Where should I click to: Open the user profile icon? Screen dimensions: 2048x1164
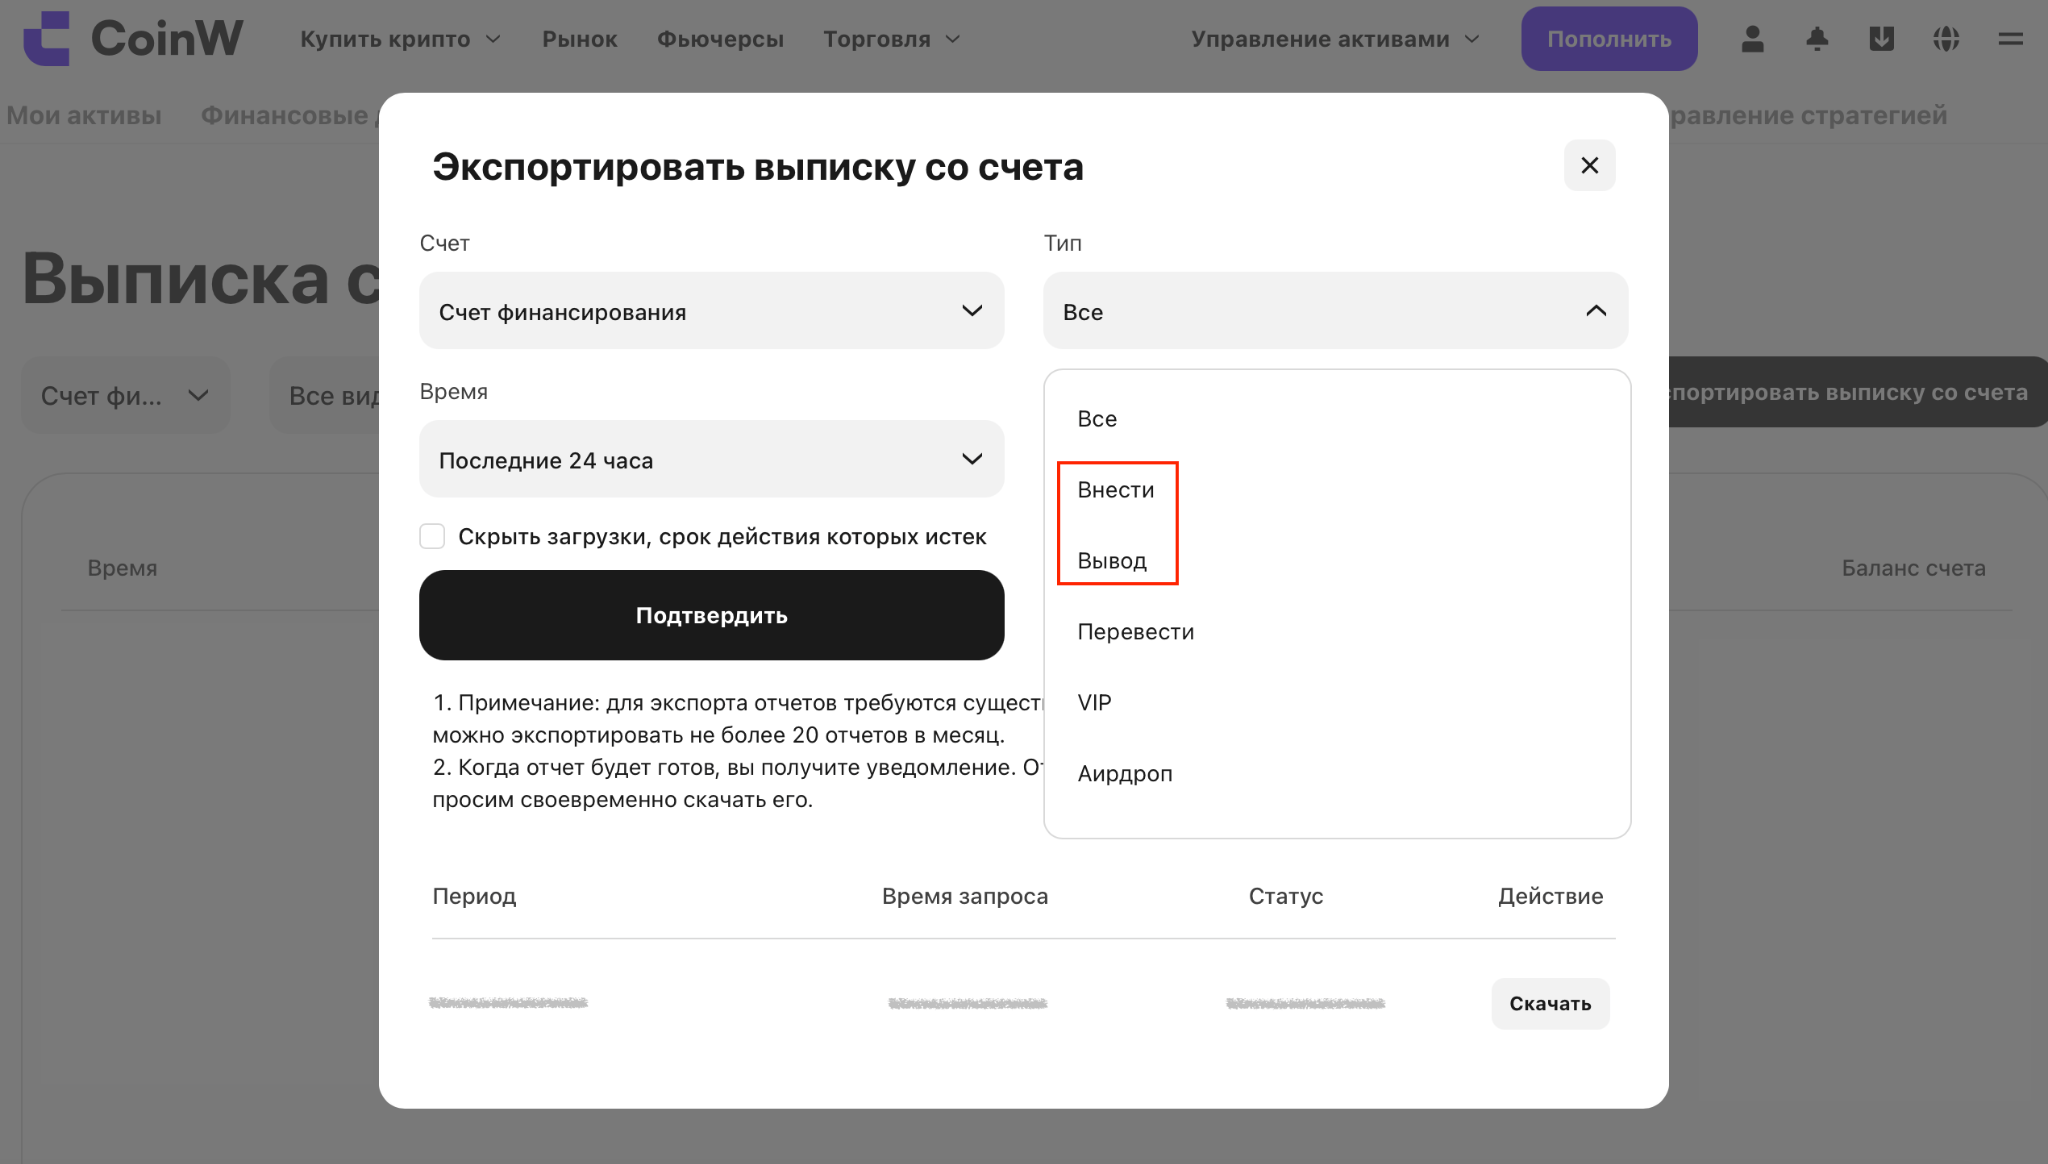tap(1752, 39)
